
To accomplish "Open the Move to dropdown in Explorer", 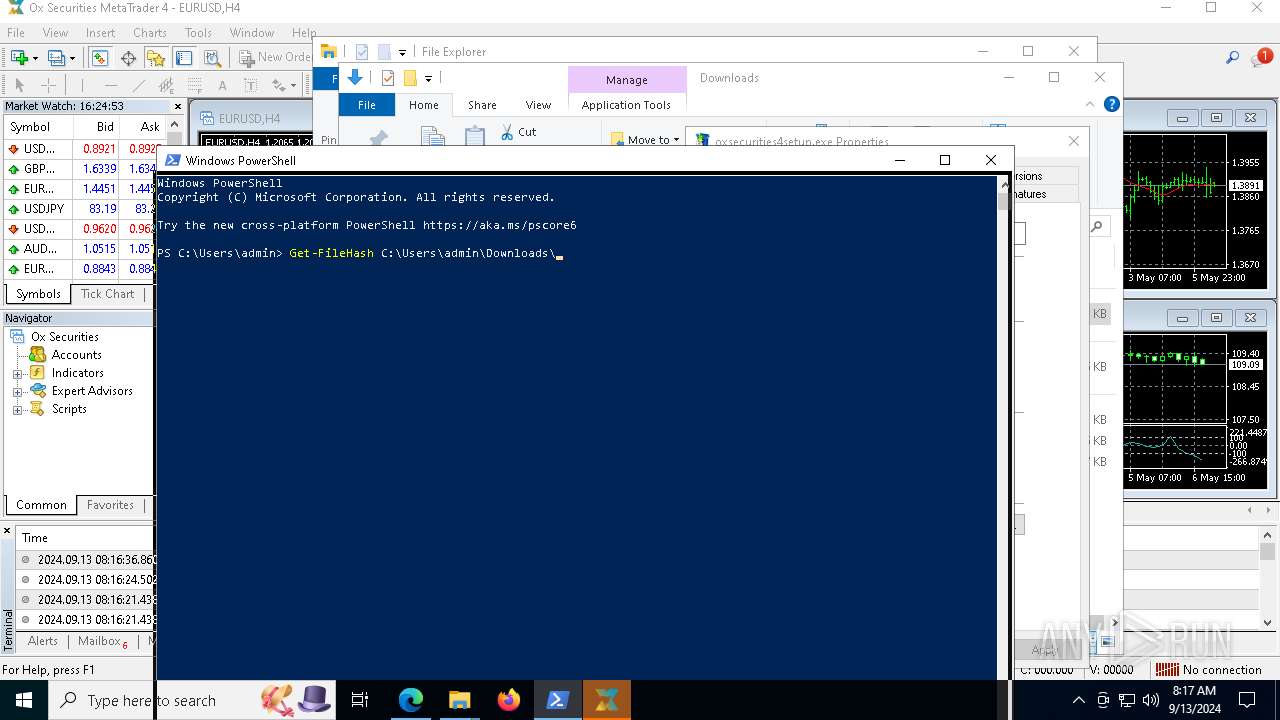I will pyautogui.click(x=645, y=140).
